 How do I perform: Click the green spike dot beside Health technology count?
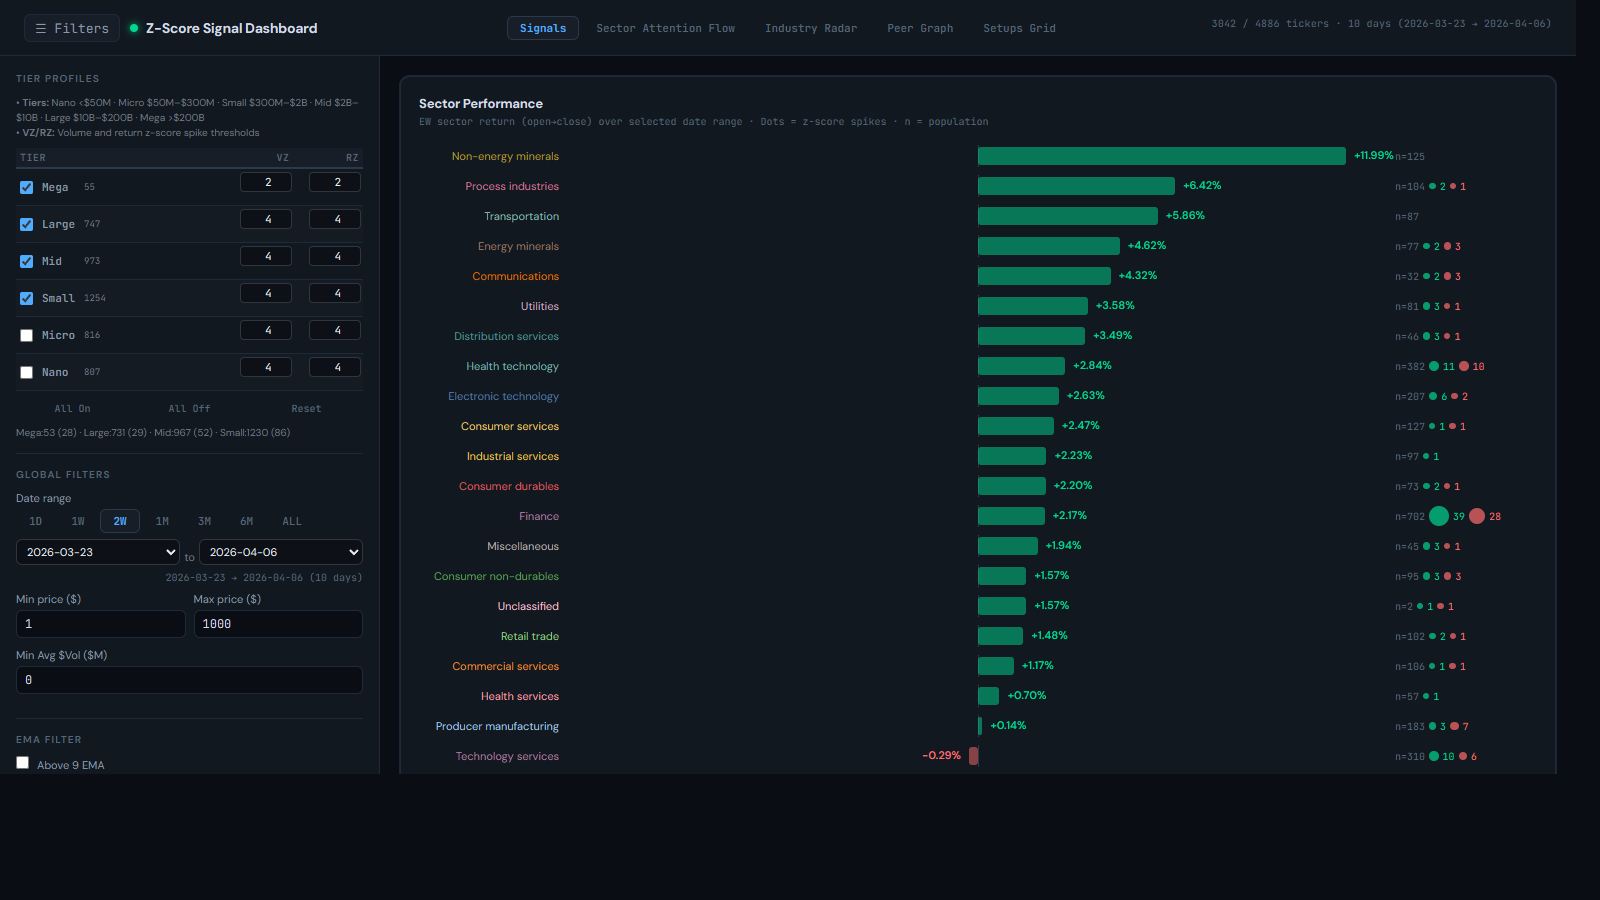[x=1436, y=366]
